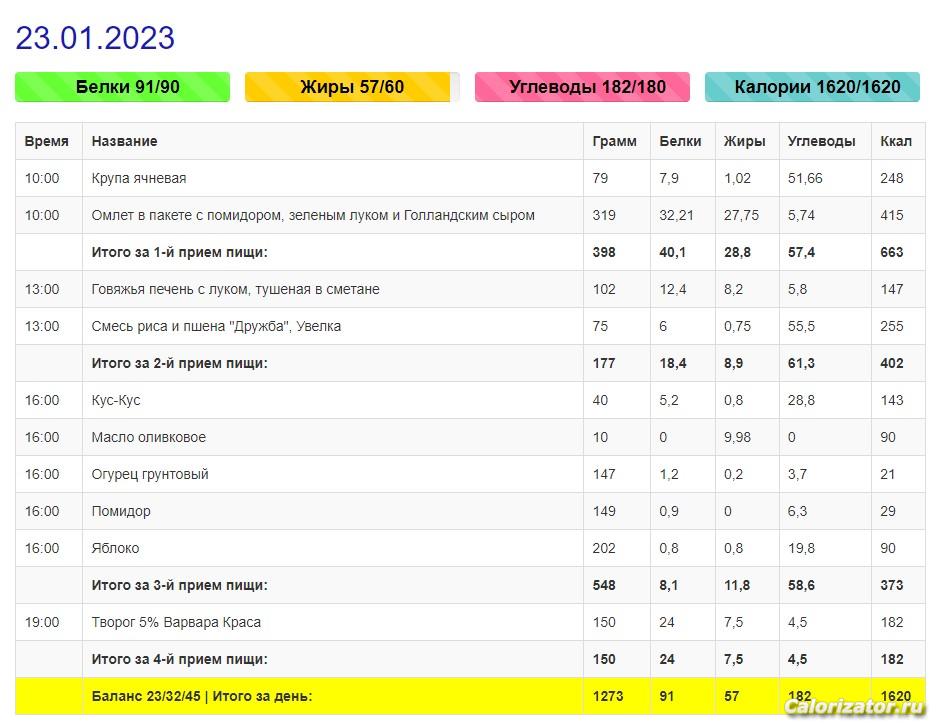Select the Омлет в пакете с помидором entry
The image size is (947, 728).
(x=313, y=216)
